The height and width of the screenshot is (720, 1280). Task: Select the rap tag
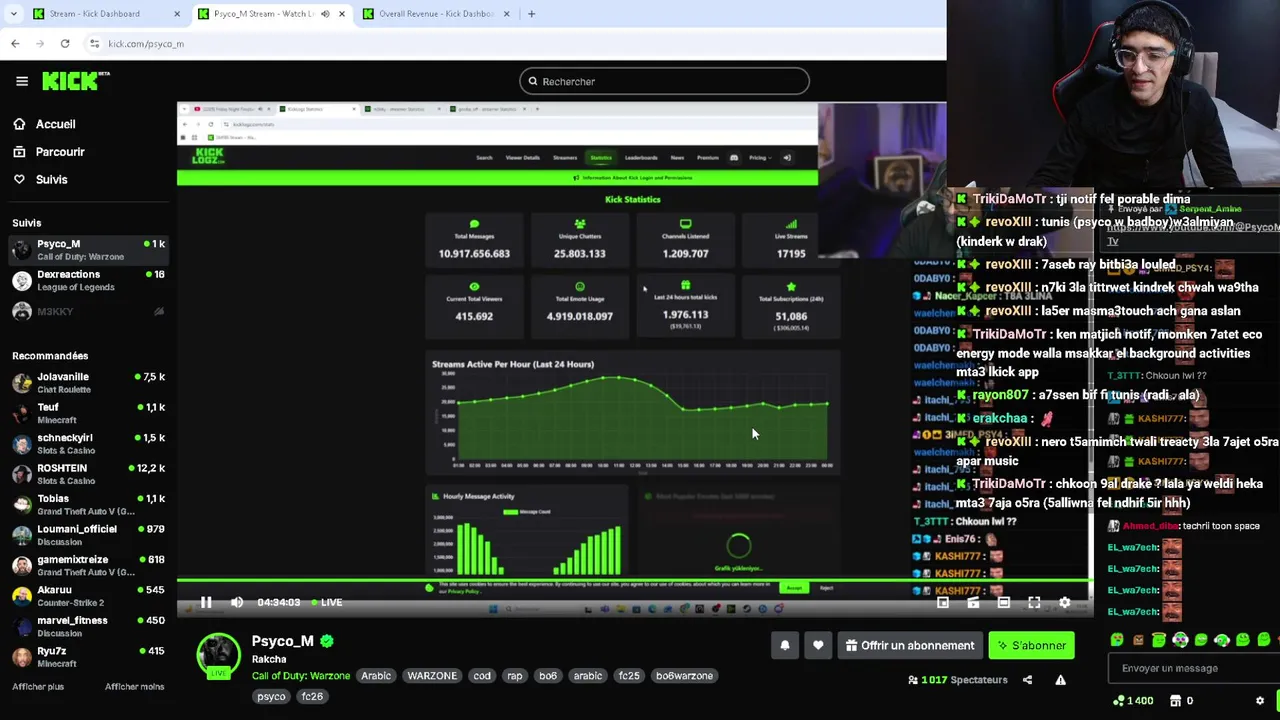click(x=515, y=676)
